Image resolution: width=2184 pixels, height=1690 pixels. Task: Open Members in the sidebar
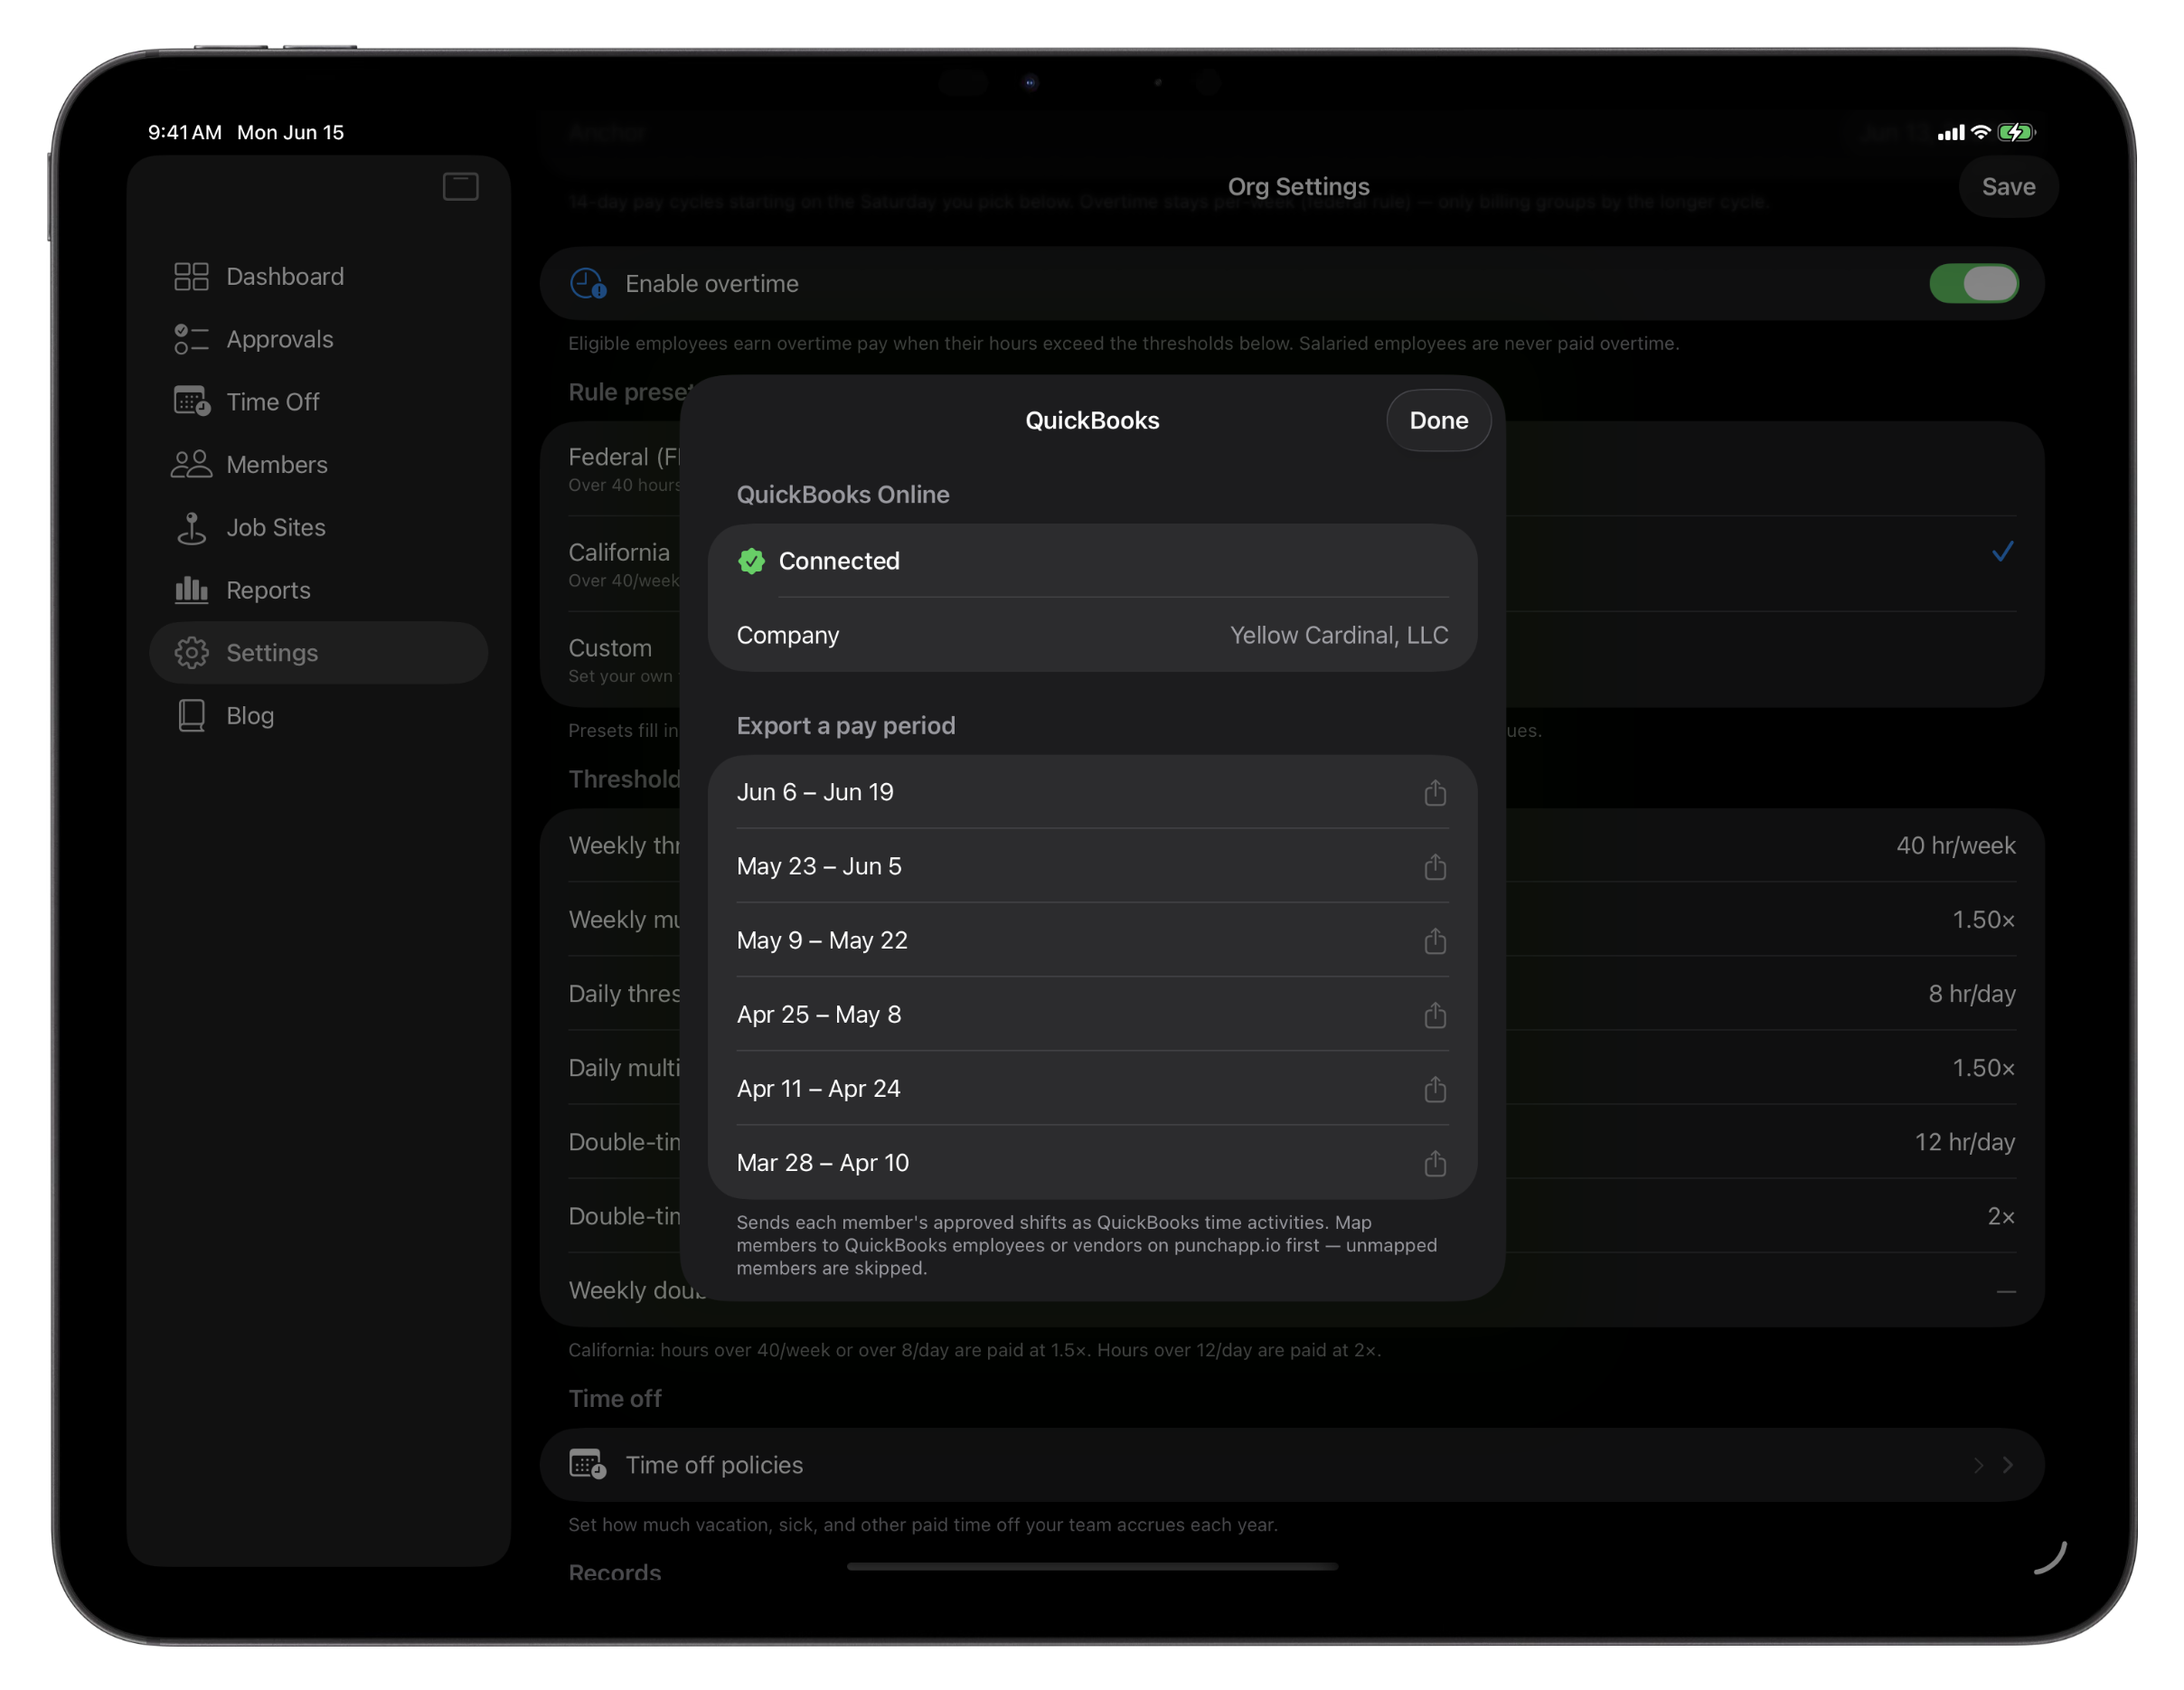pyautogui.click(x=318, y=465)
